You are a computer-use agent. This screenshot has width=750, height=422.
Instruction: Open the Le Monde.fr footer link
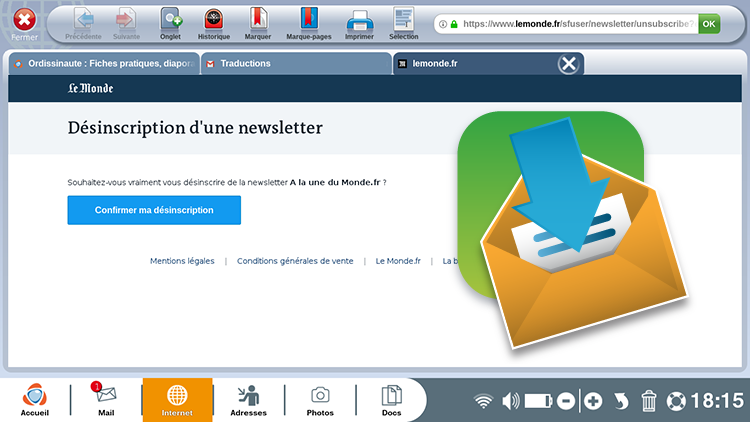[x=398, y=261]
